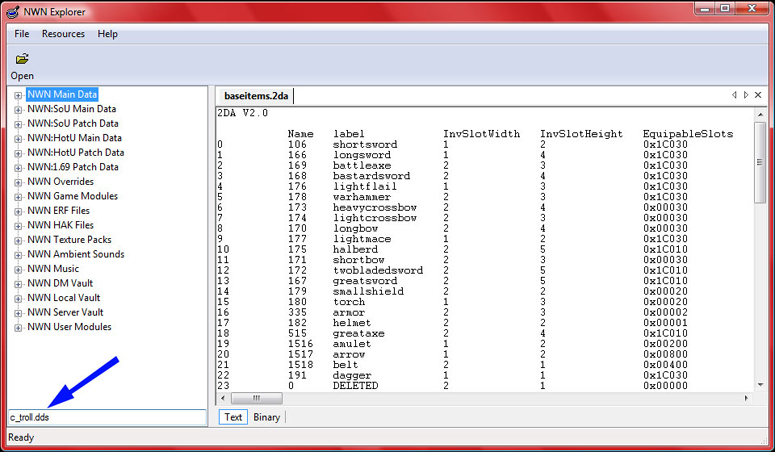775x452 pixels.
Task: Click the 'InvSlotHeight' column header text
Action: click(581, 134)
